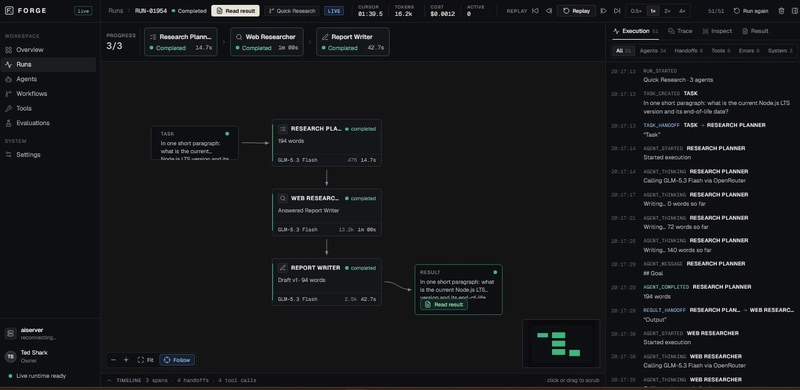The width and height of the screenshot is (800, 390).
Task: Click the Web Researcher node search icon
Action: pyautogui.click(x=283, y=198)
